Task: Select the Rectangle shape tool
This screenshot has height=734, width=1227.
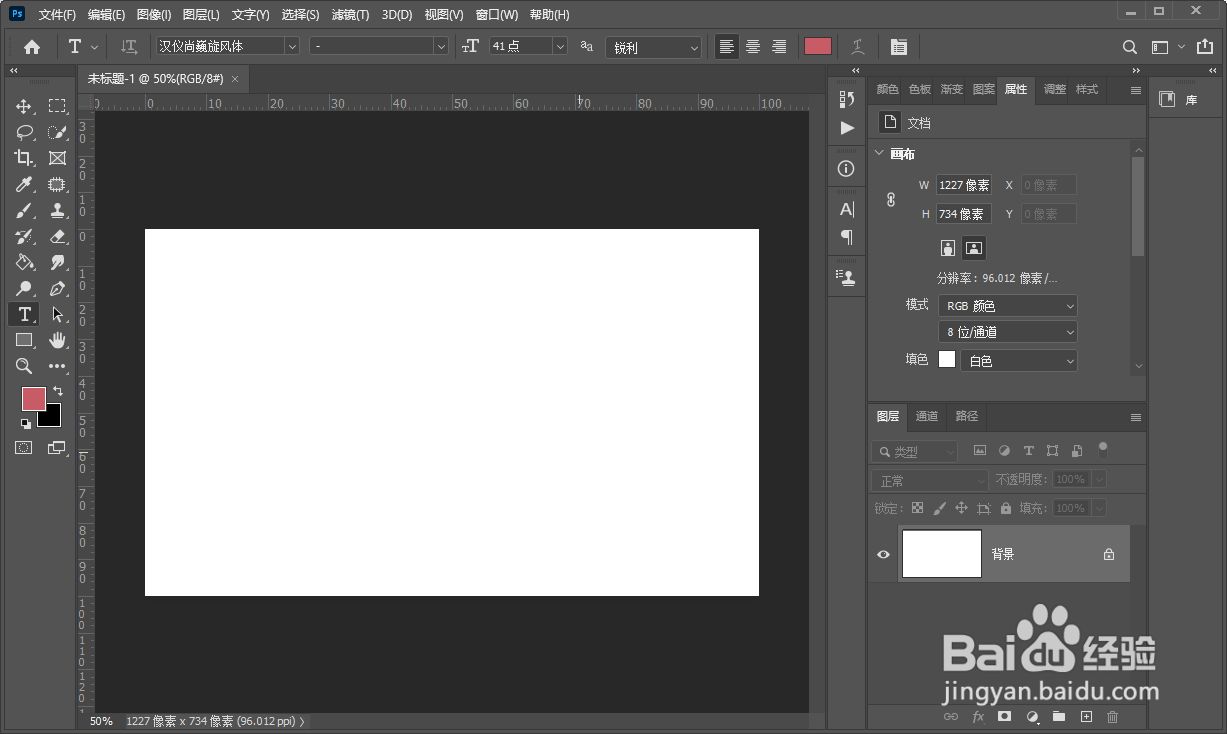Action: click(24, 340)
